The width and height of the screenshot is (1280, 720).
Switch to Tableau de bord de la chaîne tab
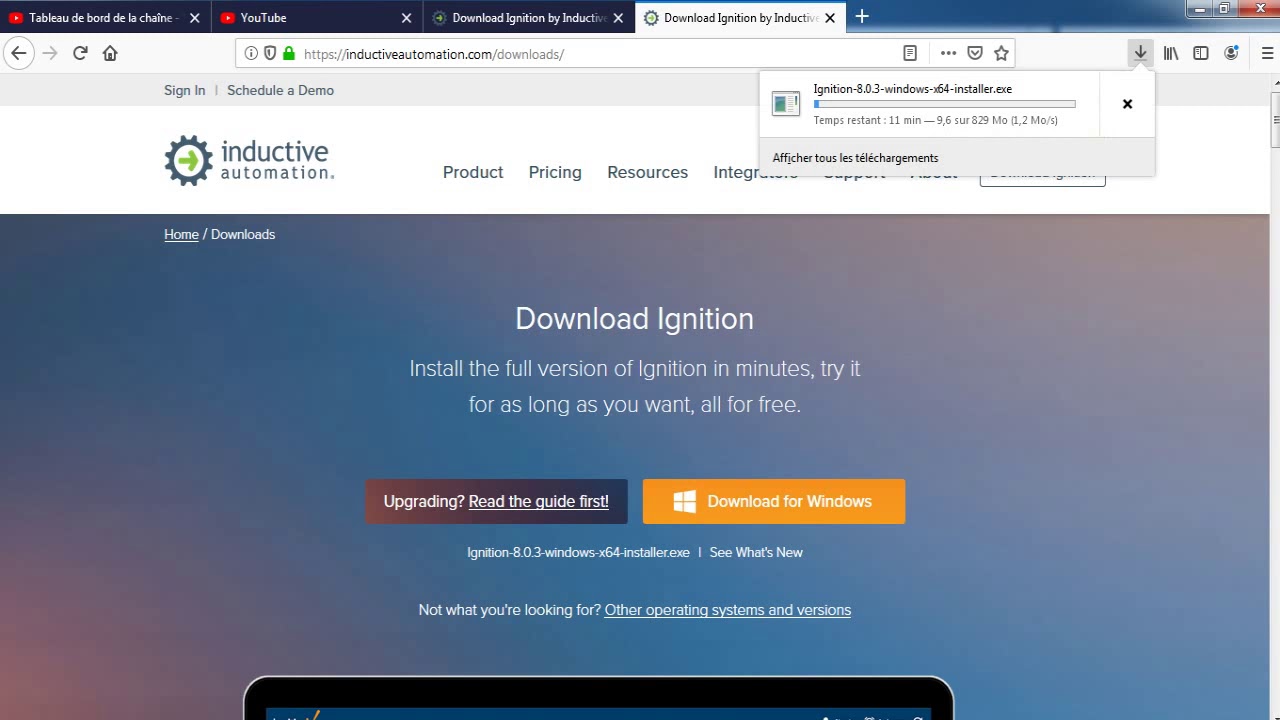(x=105, y=17)
